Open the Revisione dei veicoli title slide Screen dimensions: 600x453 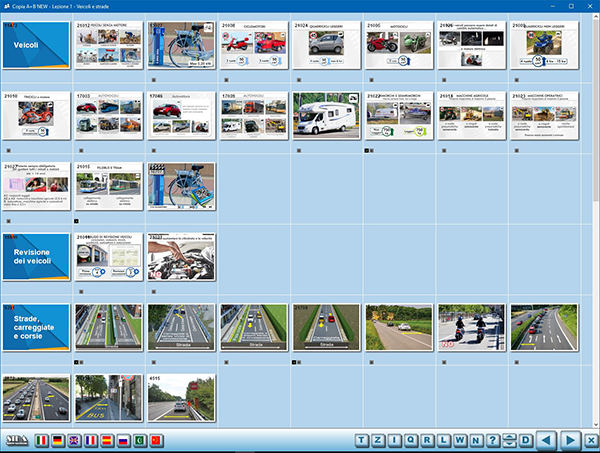click(x=36, y=257)
